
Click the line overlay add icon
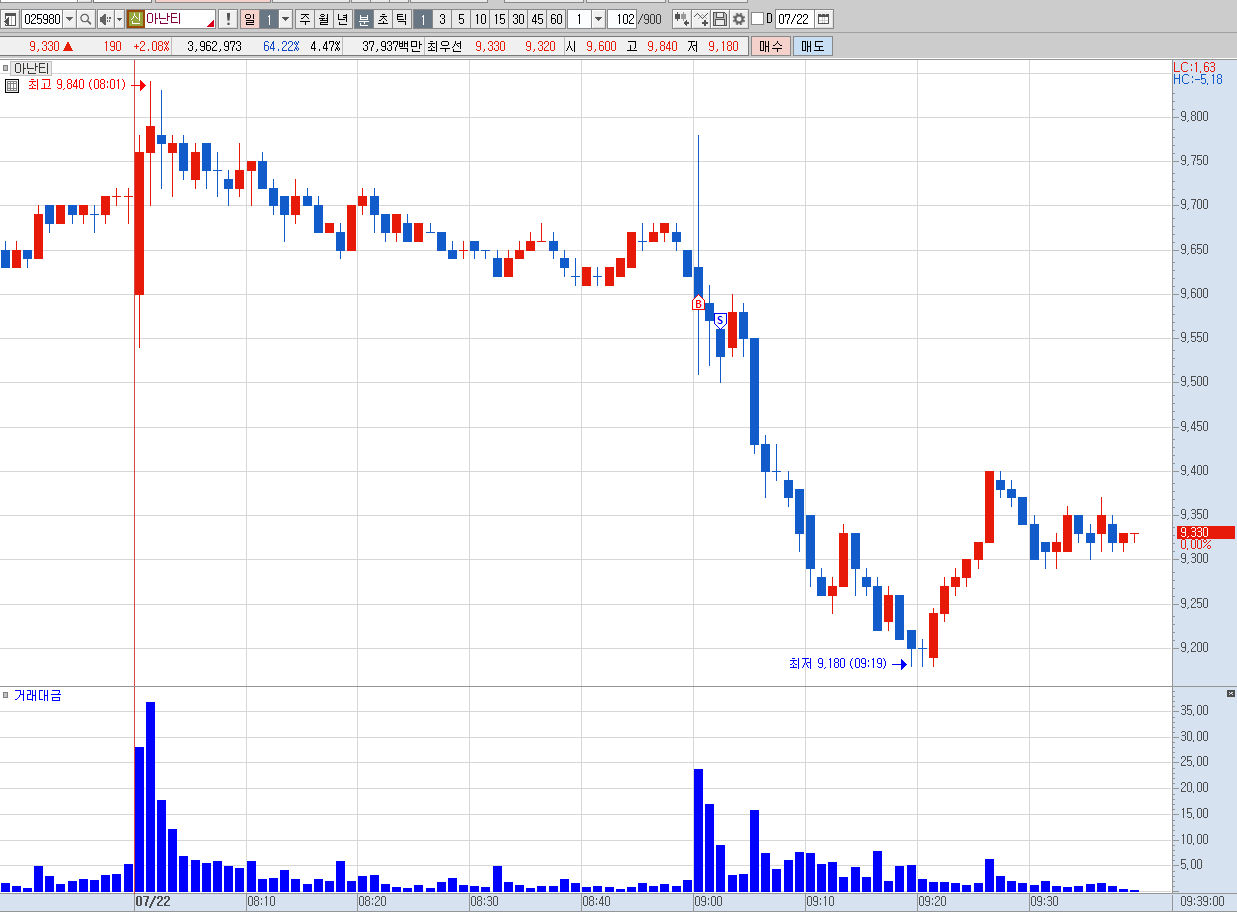click(701, 19)
